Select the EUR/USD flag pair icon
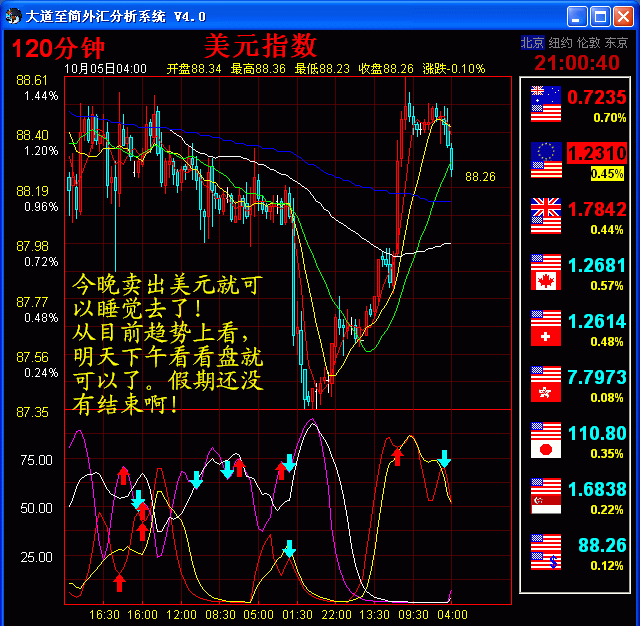The width and height of the screenshot is (640, 626). (546, 160)
